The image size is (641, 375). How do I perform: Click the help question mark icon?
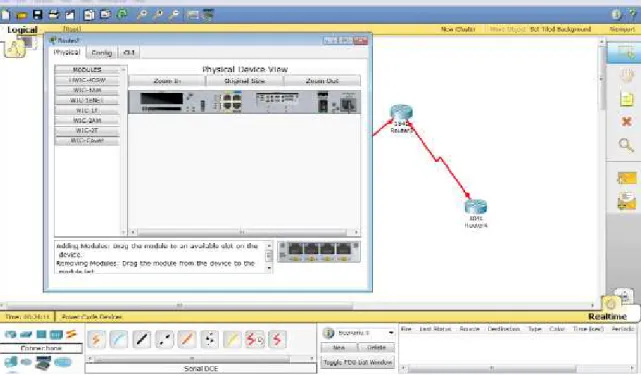pyautogui.click(x=633, y=15)
